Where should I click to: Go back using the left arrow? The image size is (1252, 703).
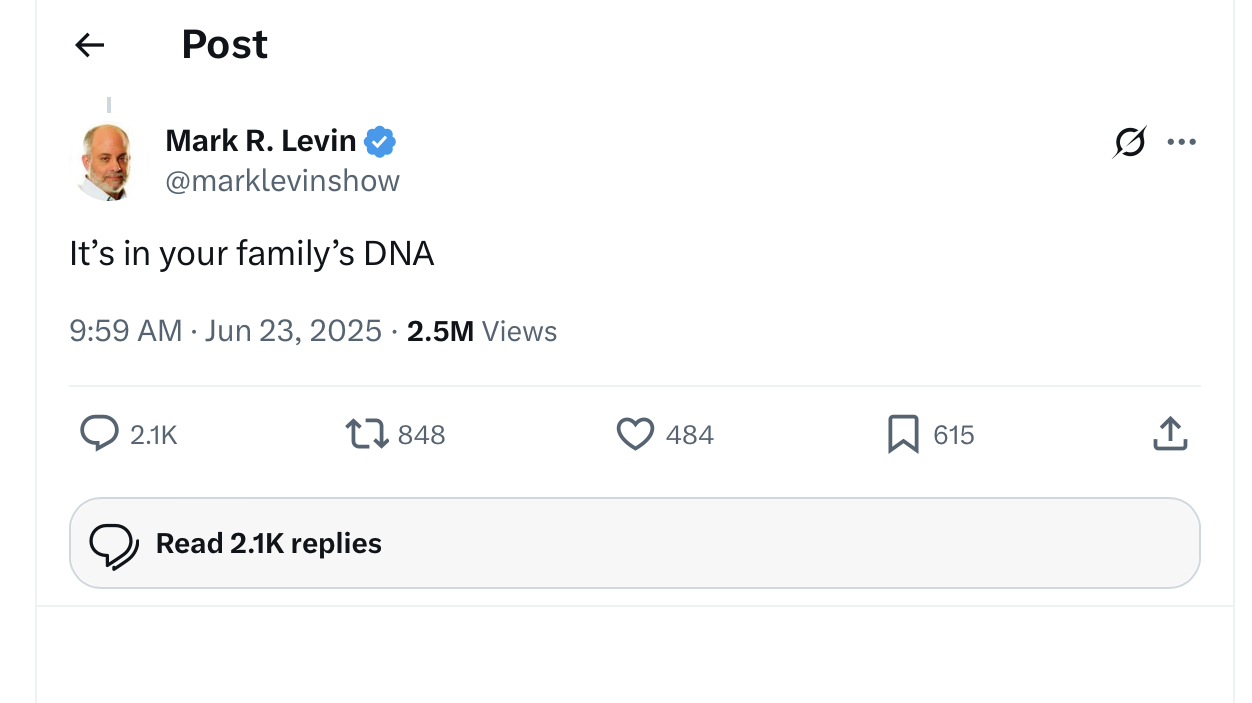pyautogui.click(x=90, y=45)
